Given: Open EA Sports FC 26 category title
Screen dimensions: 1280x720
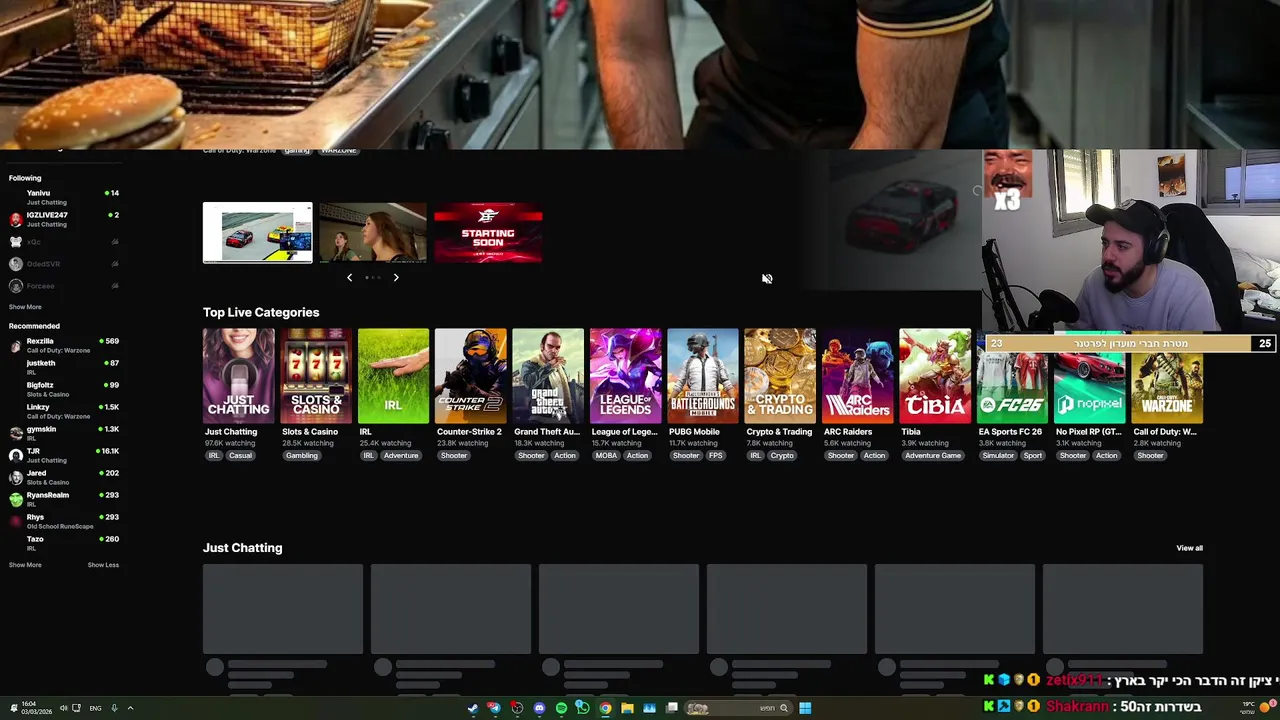Looking at the screenshot, I should click(1010, 432).
